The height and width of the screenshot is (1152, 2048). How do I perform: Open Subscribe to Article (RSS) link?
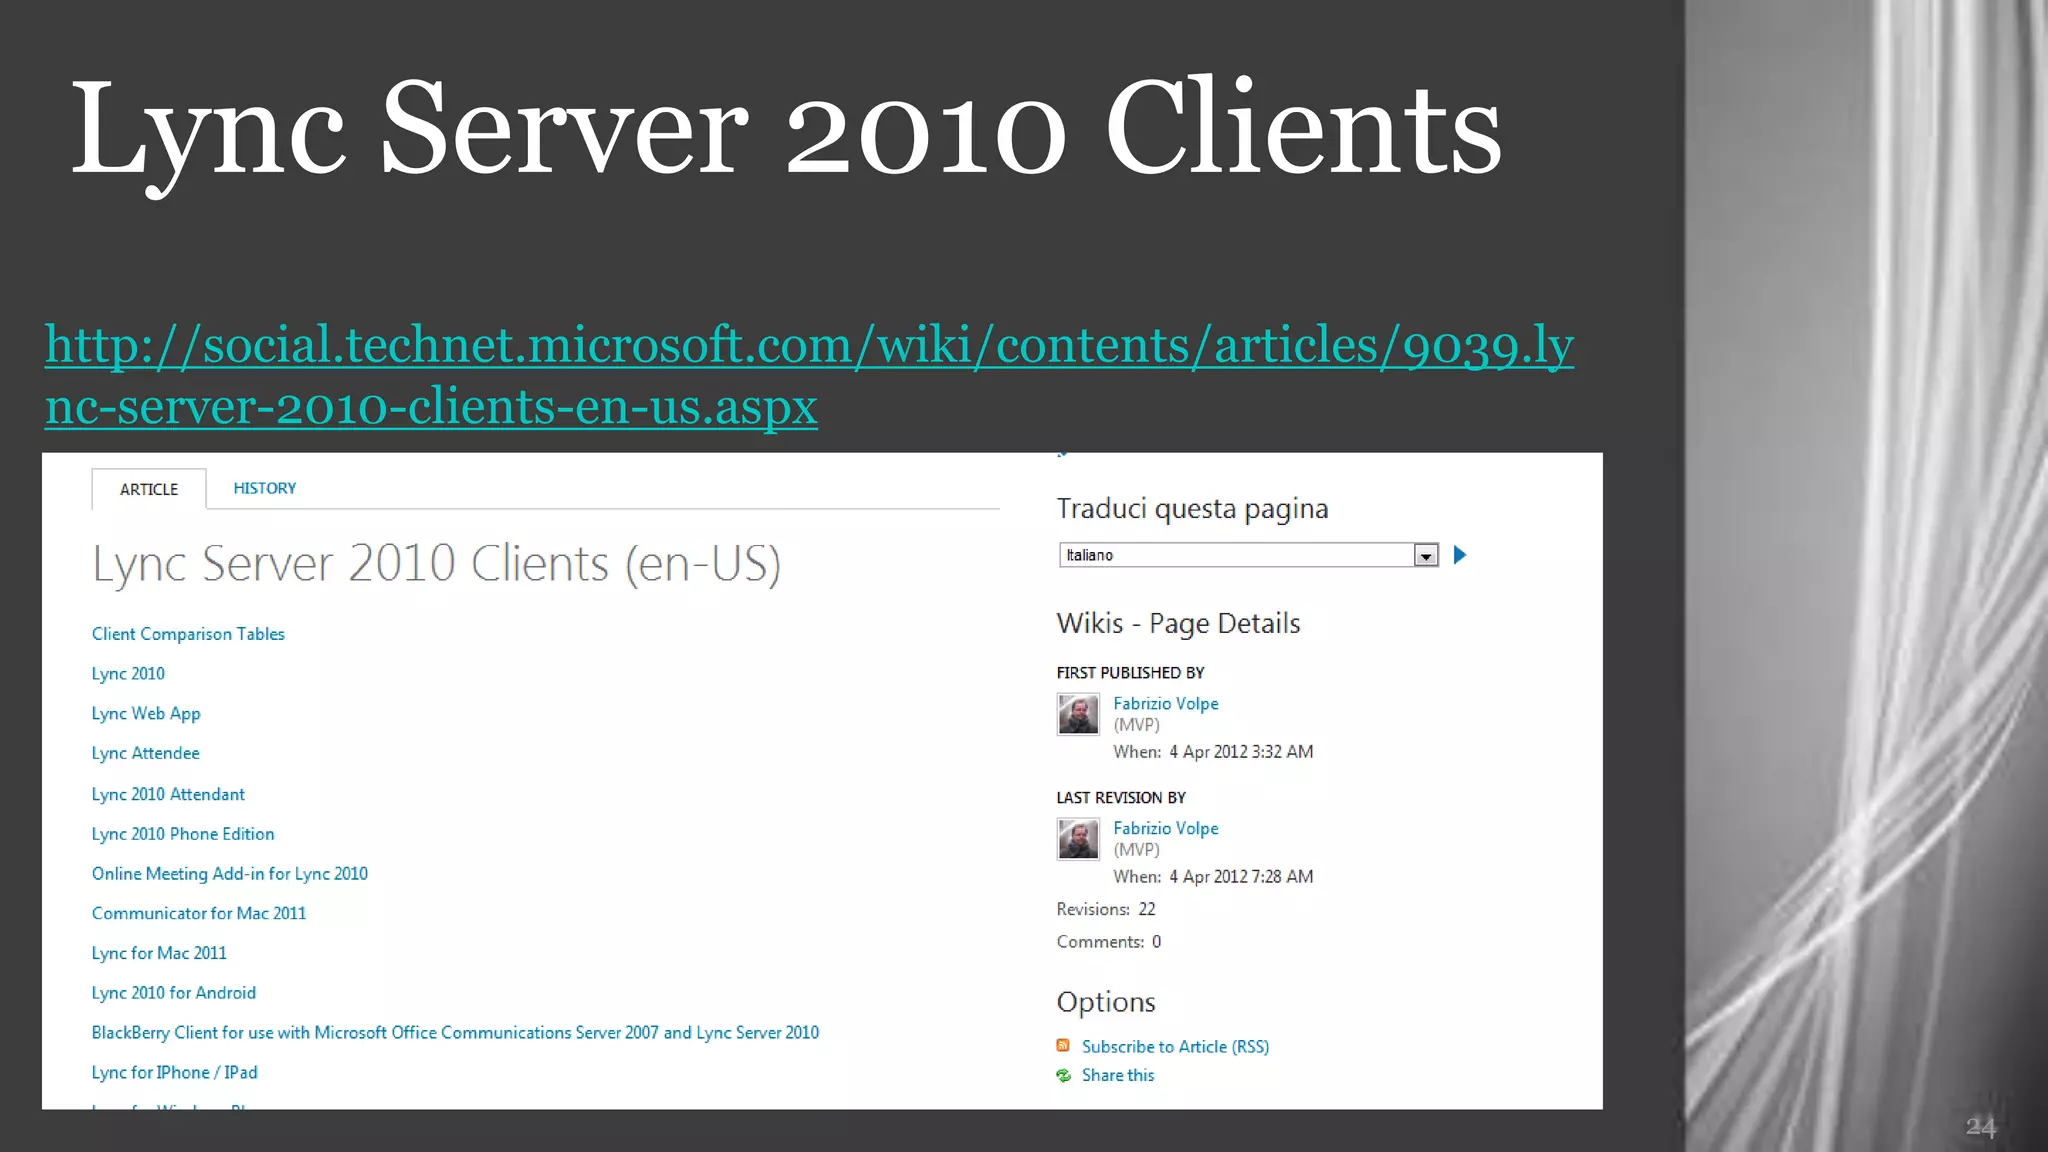(1175, 1047)
